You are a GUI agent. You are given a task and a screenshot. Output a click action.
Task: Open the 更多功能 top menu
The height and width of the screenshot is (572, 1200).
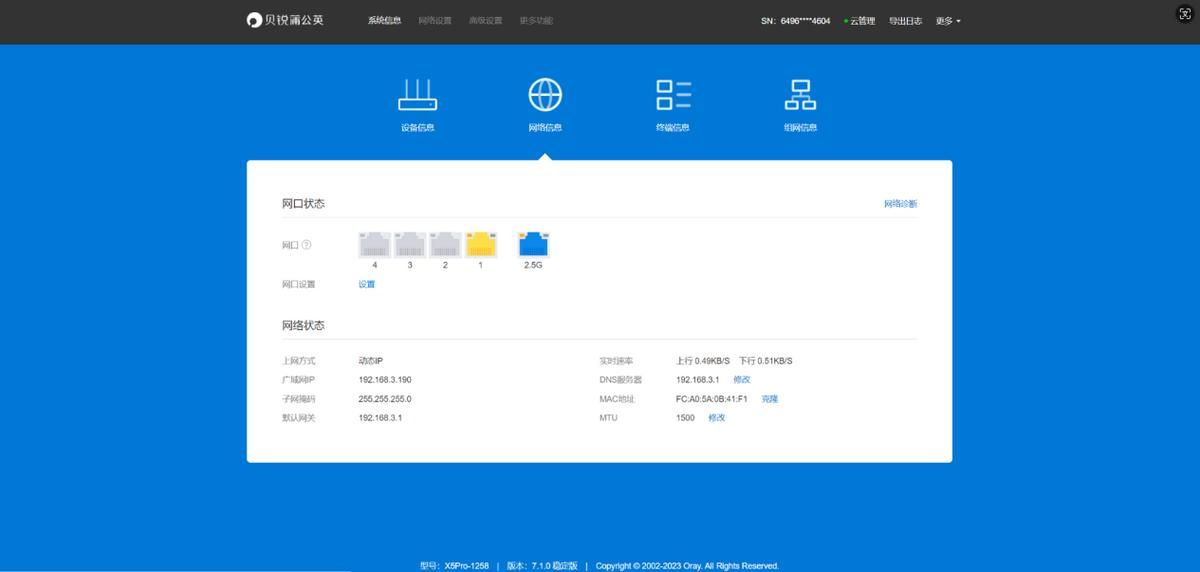pos(536,21)
